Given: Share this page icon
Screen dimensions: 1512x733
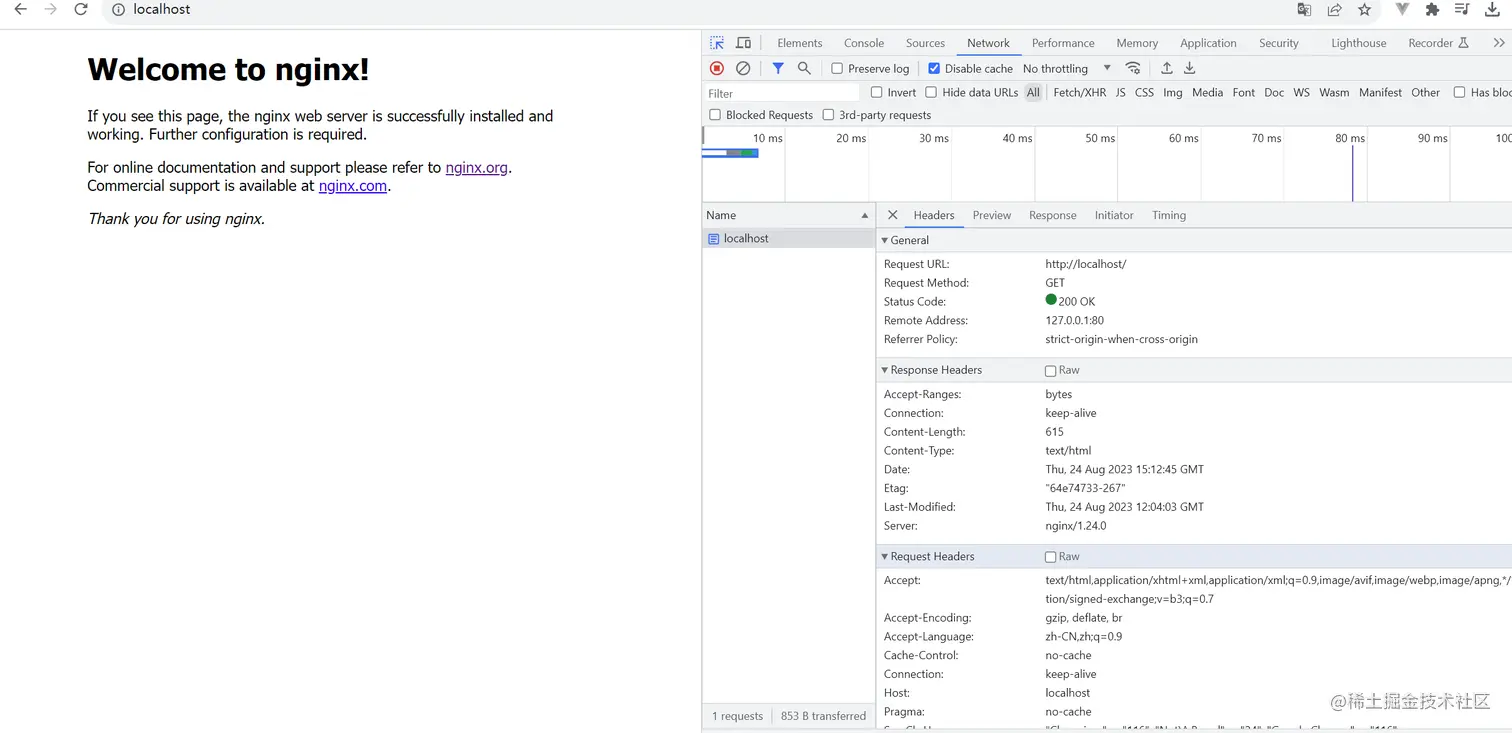Looking at the screenshot, I should [1334, 10].
